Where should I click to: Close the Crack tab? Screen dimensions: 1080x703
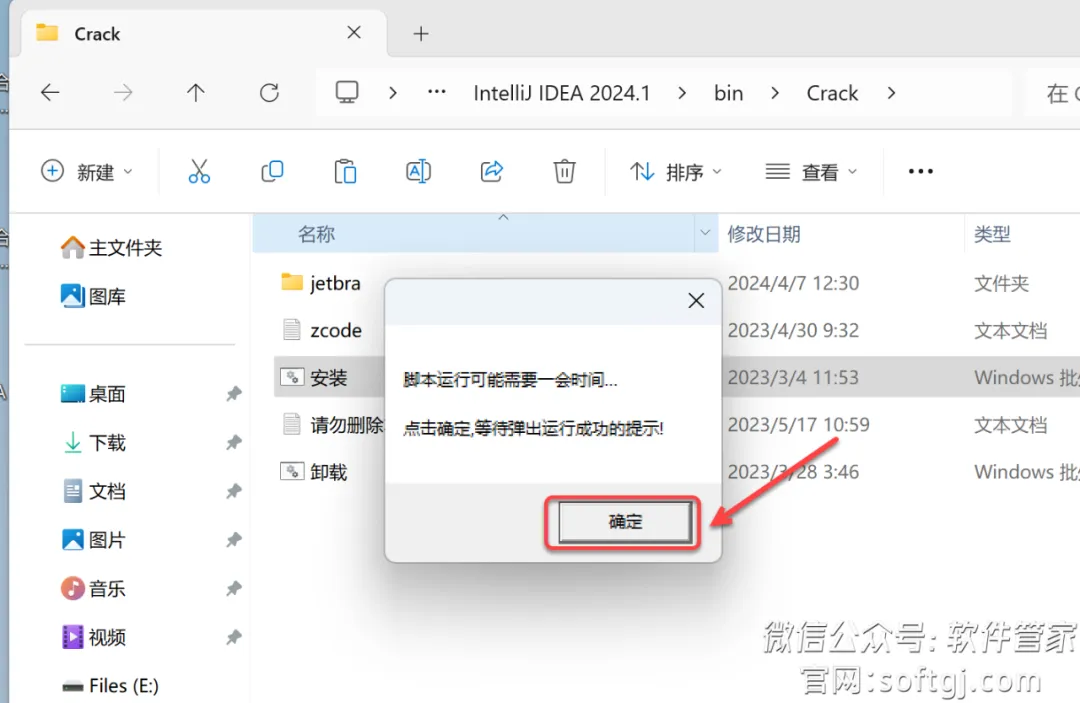click(x=354, y=32)
